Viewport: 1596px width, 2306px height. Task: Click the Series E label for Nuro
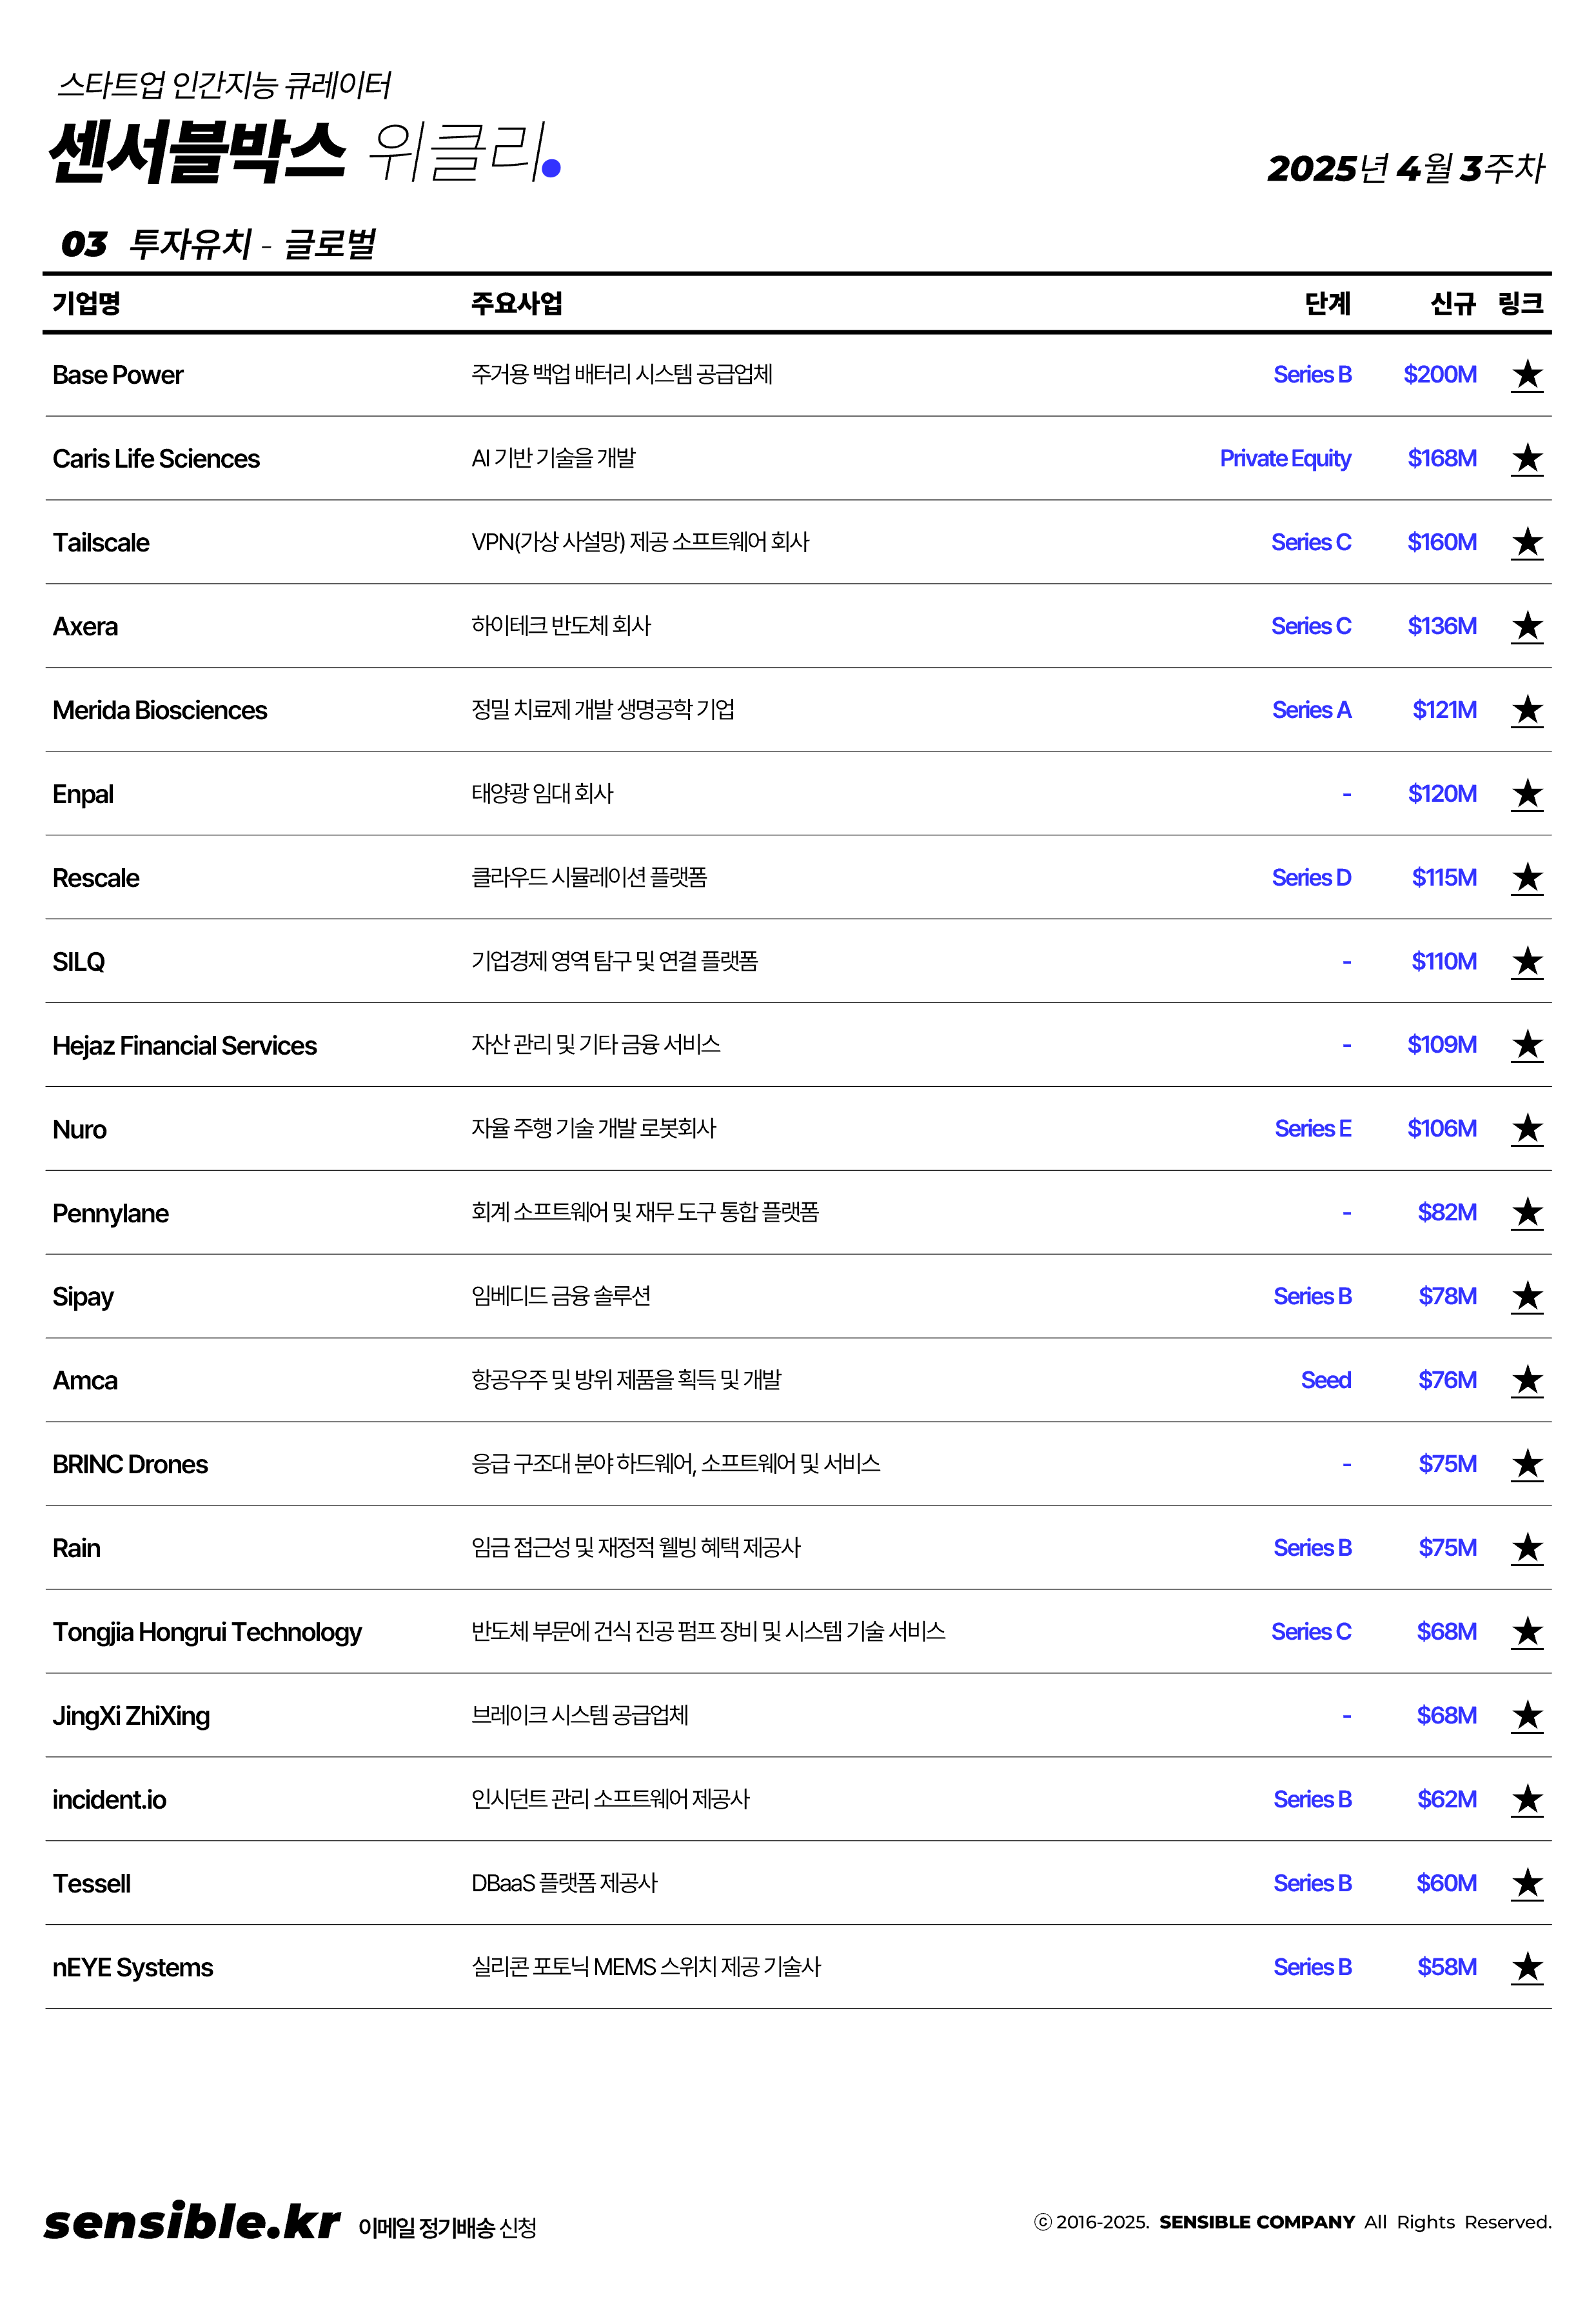[x=1312, y=1129]
